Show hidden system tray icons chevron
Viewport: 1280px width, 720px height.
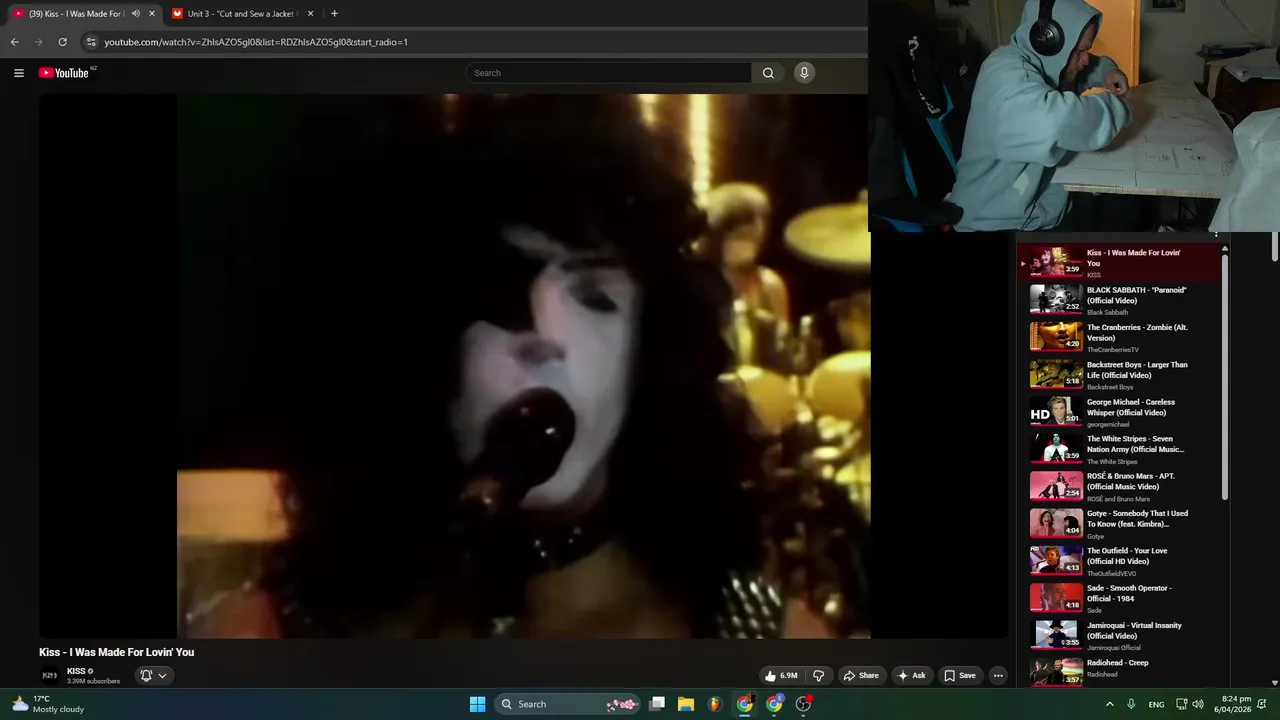[1109, 704]
